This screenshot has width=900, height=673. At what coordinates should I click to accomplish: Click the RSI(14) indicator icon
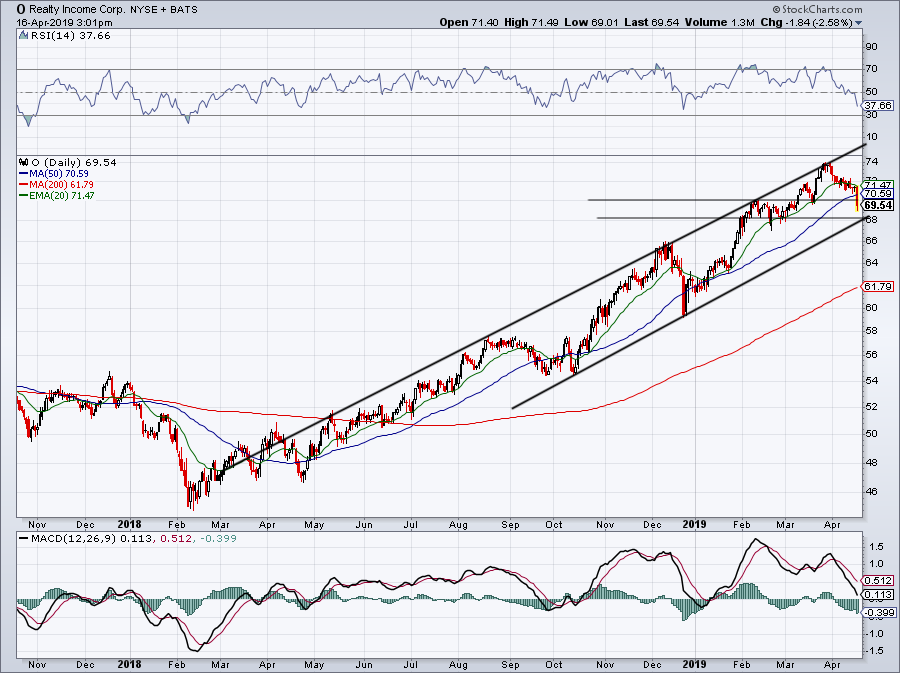[x=24, y=36]
